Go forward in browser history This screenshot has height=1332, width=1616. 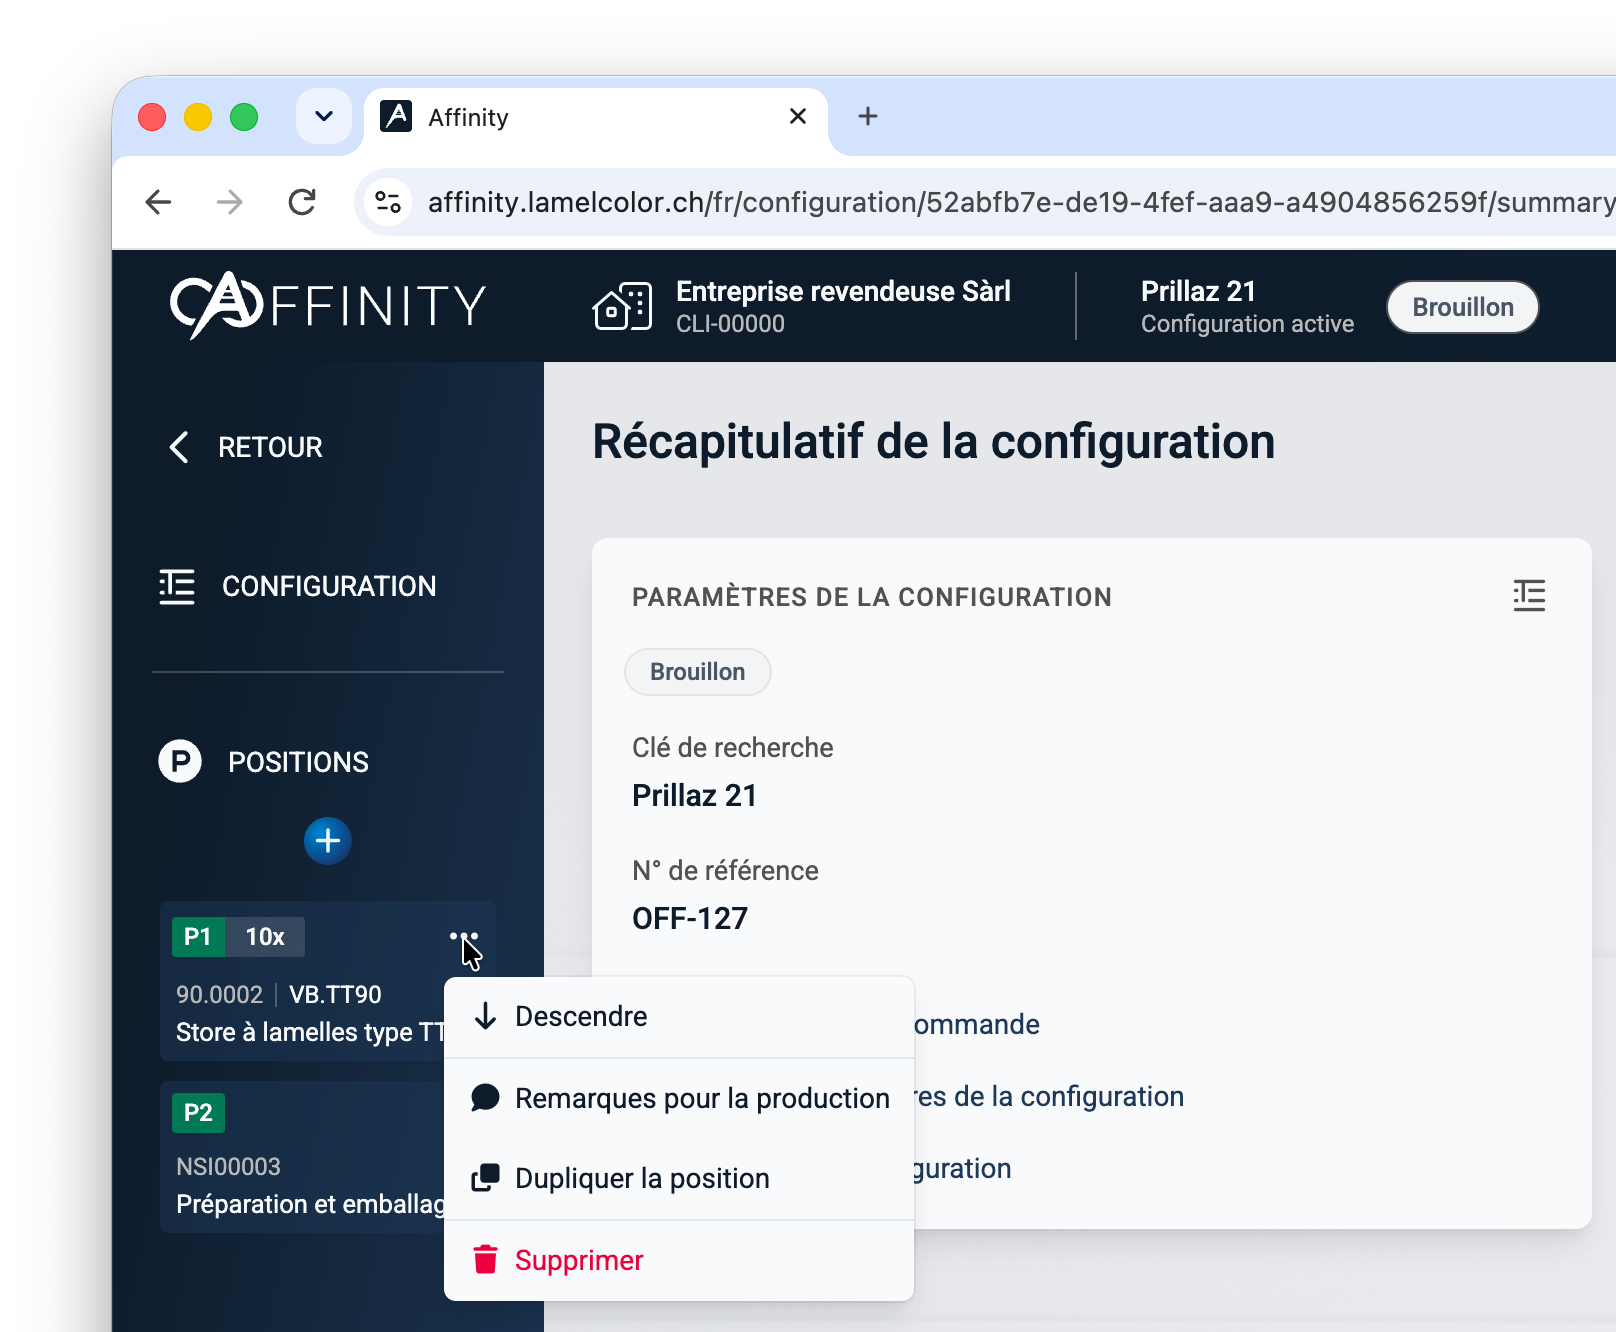pyautogui.click(x=230, y=203)
